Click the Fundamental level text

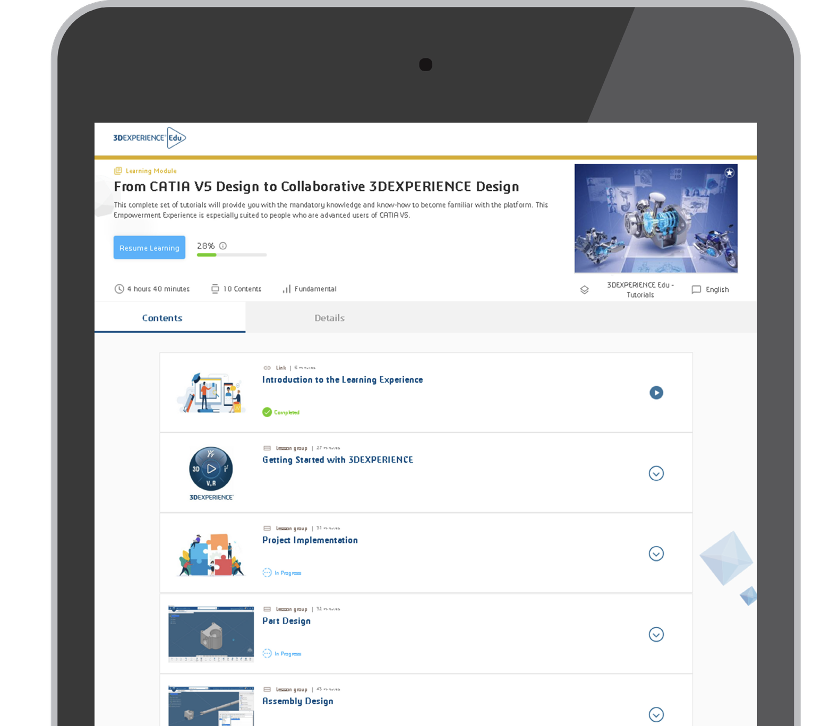(315, 289)
